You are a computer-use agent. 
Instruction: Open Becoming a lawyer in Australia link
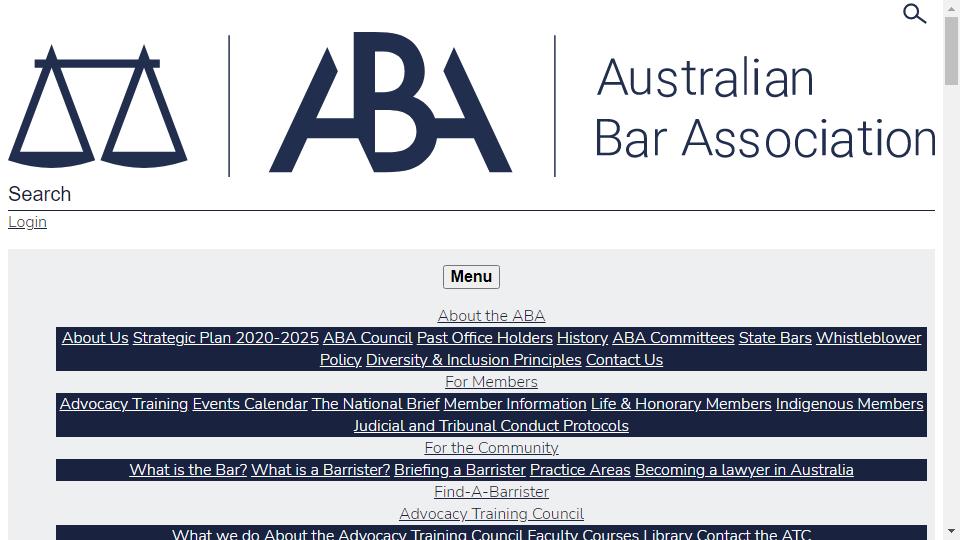(x=744, y=470)
